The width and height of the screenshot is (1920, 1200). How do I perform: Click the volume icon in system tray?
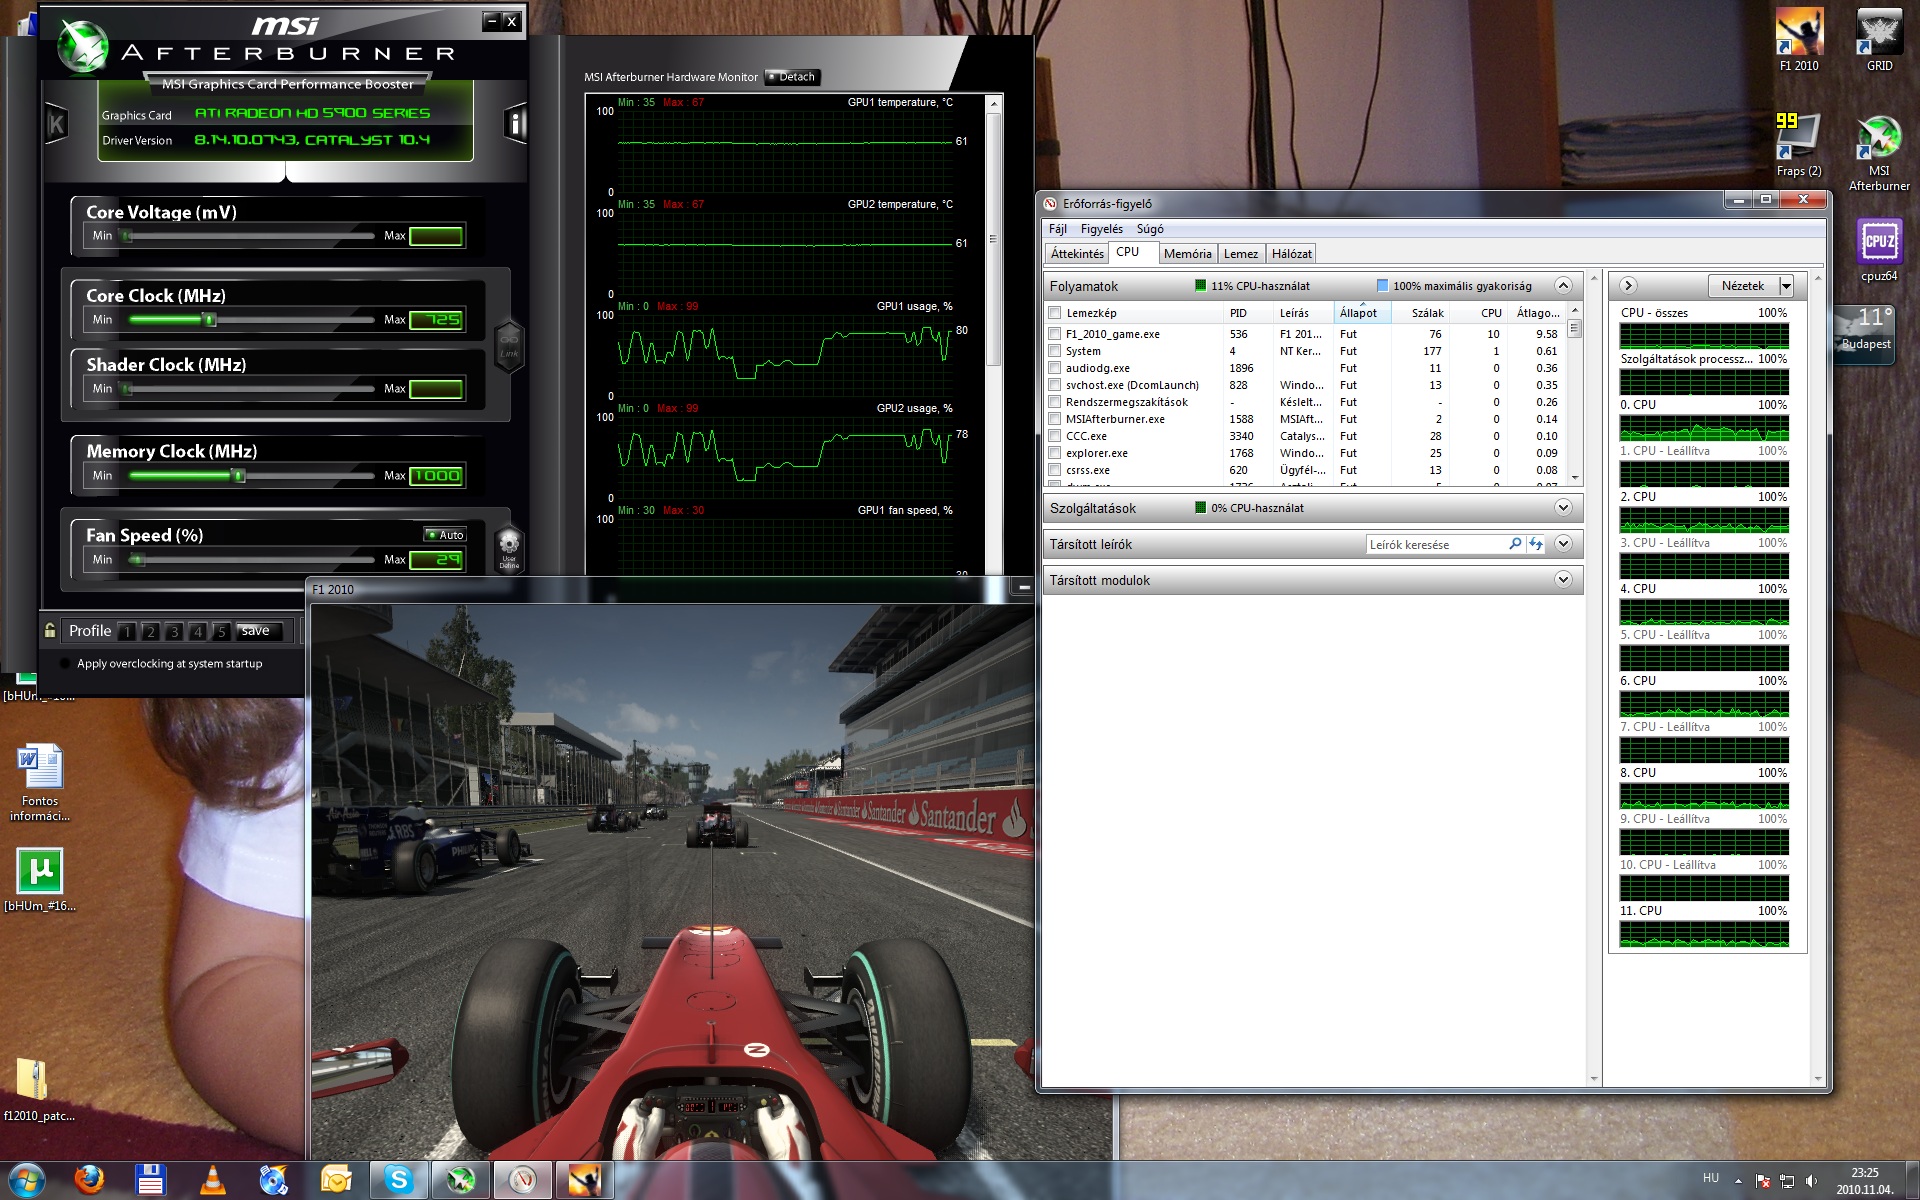click(1811, 1181)
